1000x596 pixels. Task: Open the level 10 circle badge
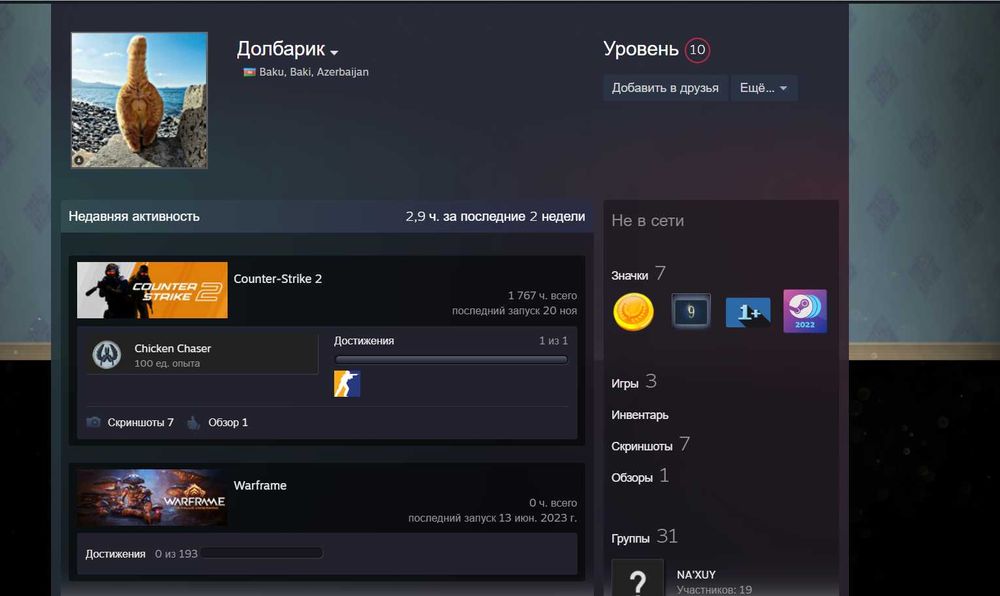(697, 50)
